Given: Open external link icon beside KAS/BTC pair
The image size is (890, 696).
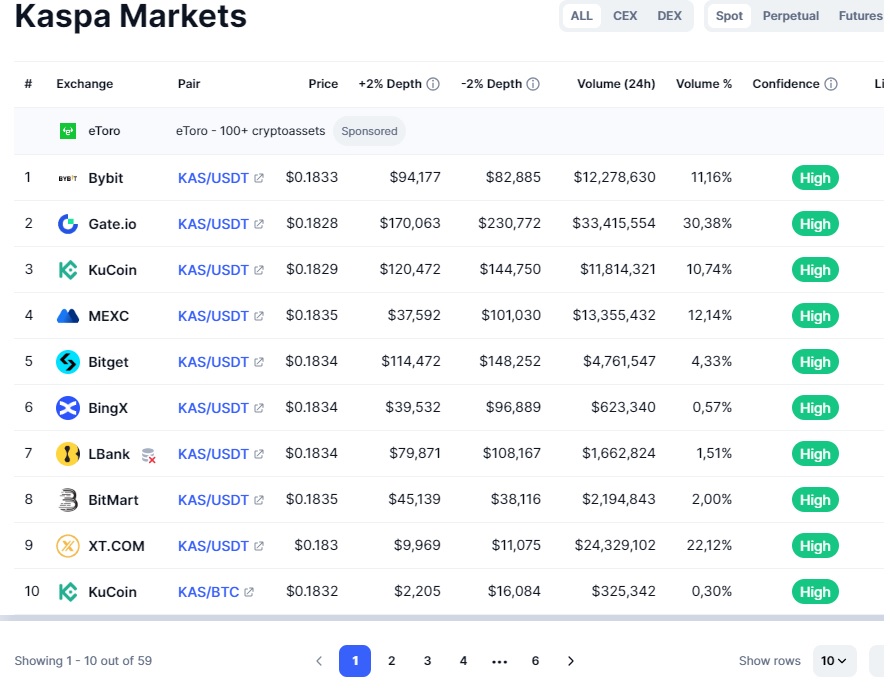Looking at the screenshot, I should [x=249, y=592].
